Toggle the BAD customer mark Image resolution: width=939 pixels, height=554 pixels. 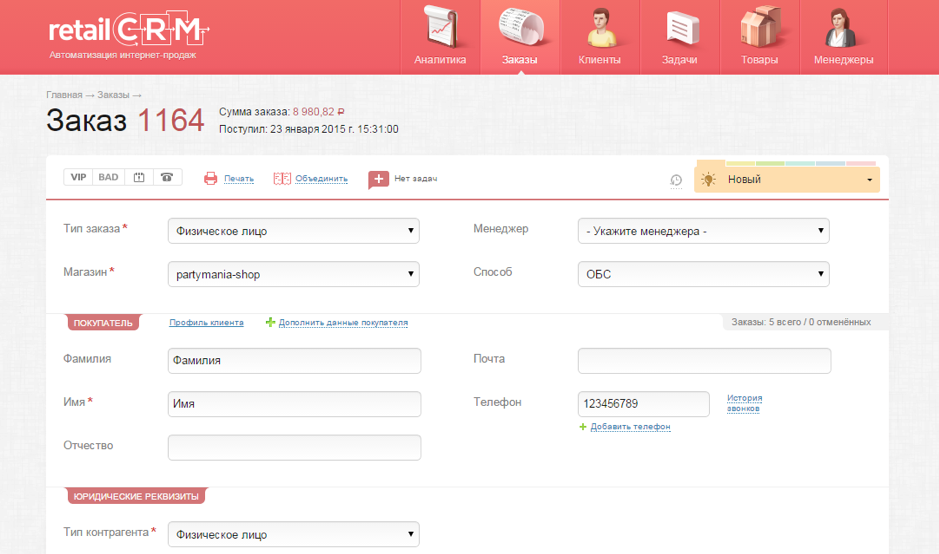(x=108, y=177)
